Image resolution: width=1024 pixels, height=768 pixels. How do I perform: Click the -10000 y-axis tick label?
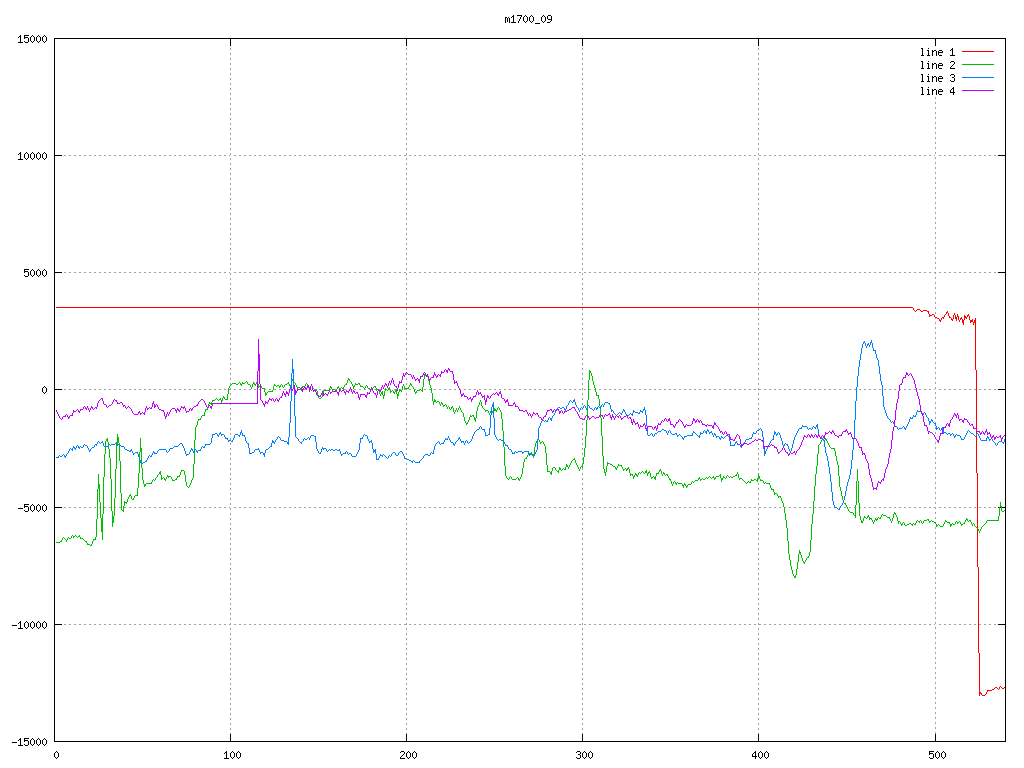tap(27, 624)
